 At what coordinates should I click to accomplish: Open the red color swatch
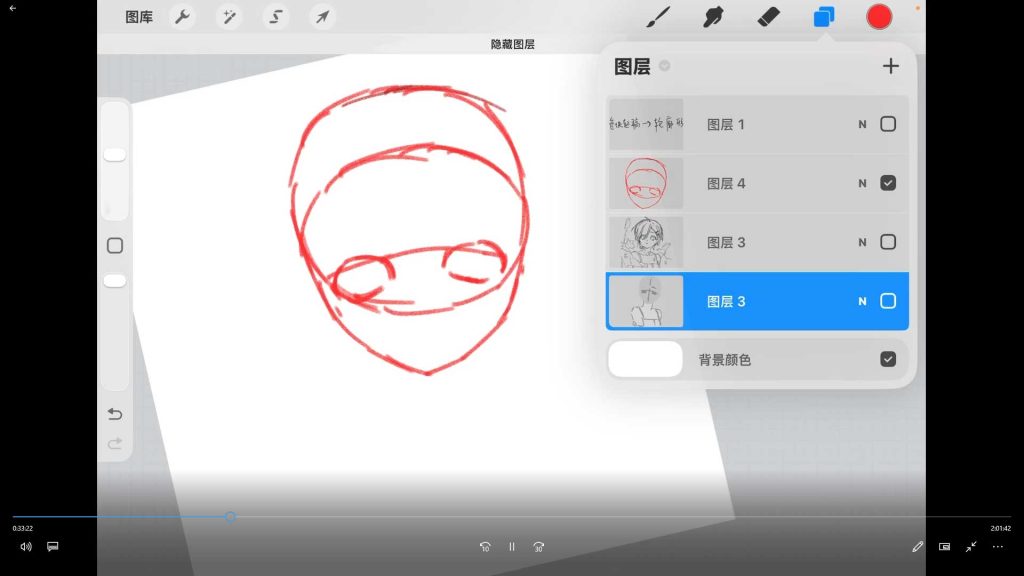[x=879, y=17]
